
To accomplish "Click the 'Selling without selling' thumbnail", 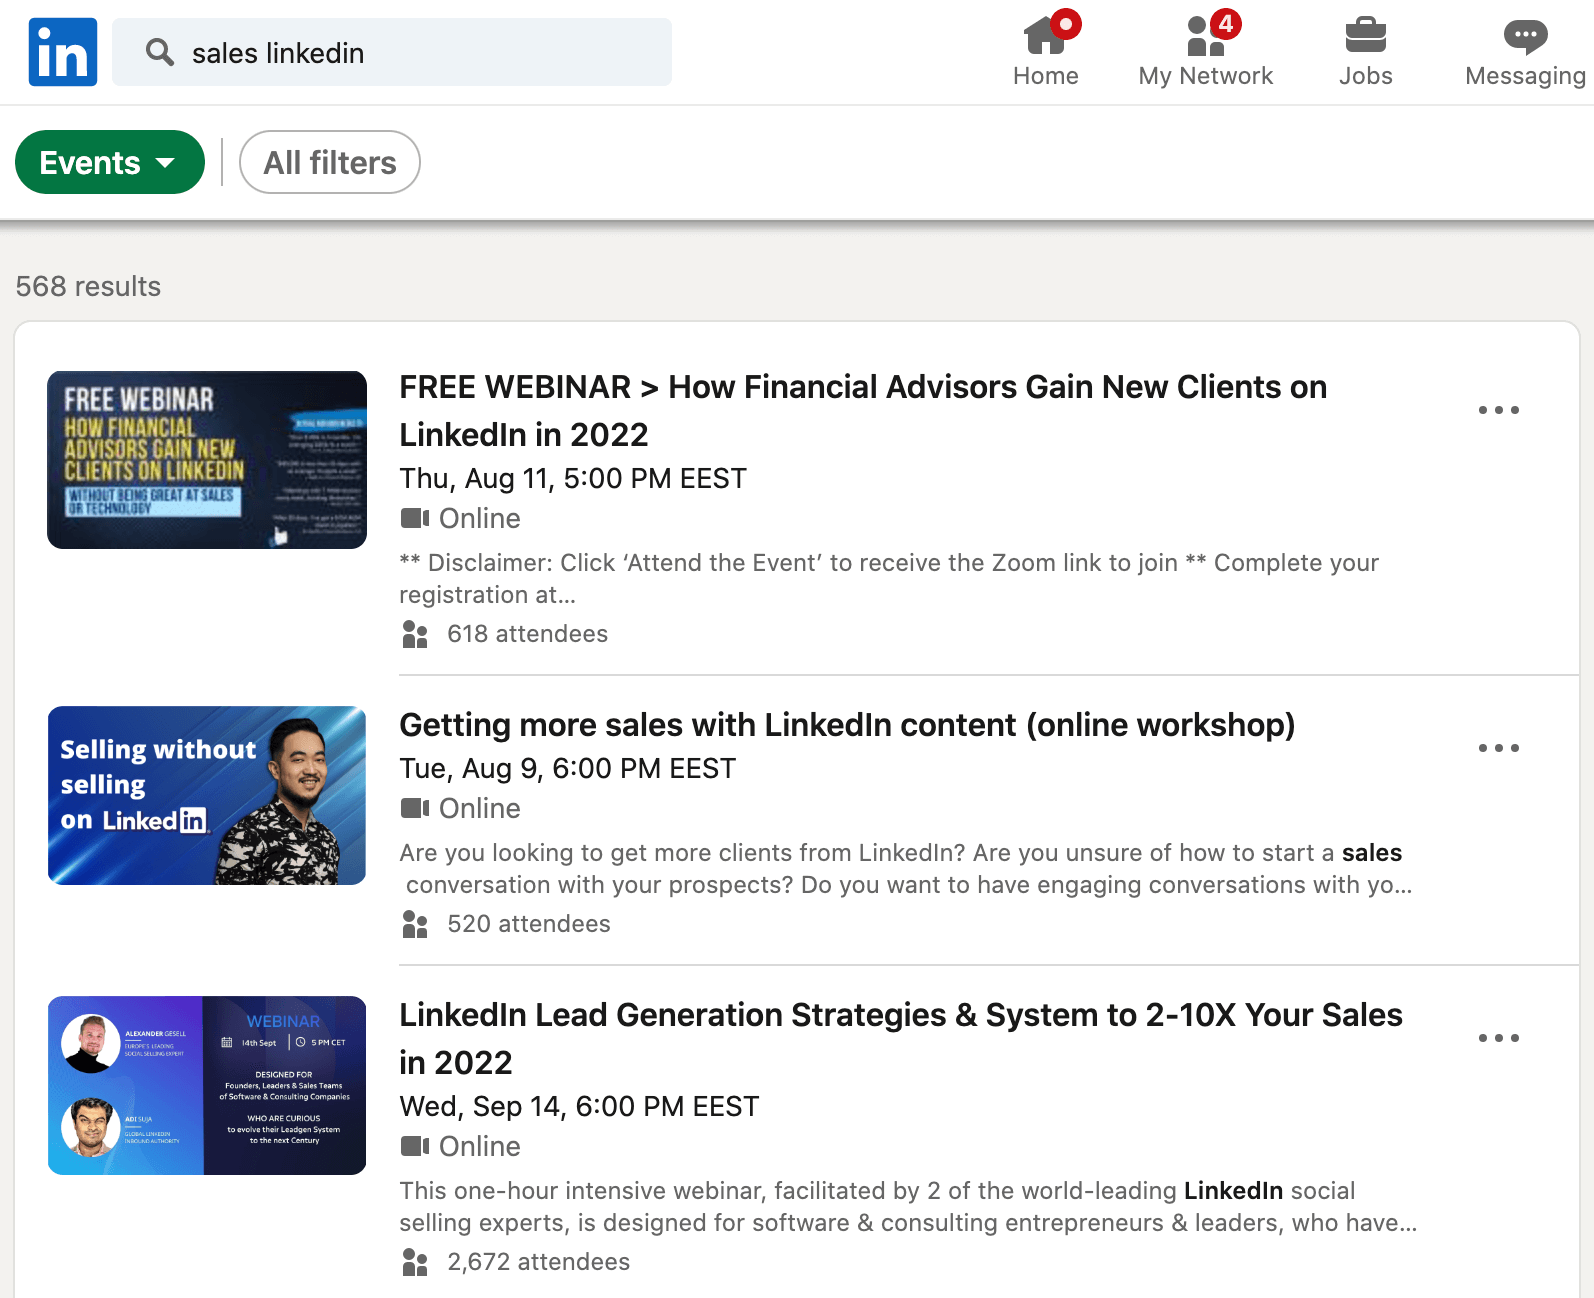I will [x=207, y=795].
